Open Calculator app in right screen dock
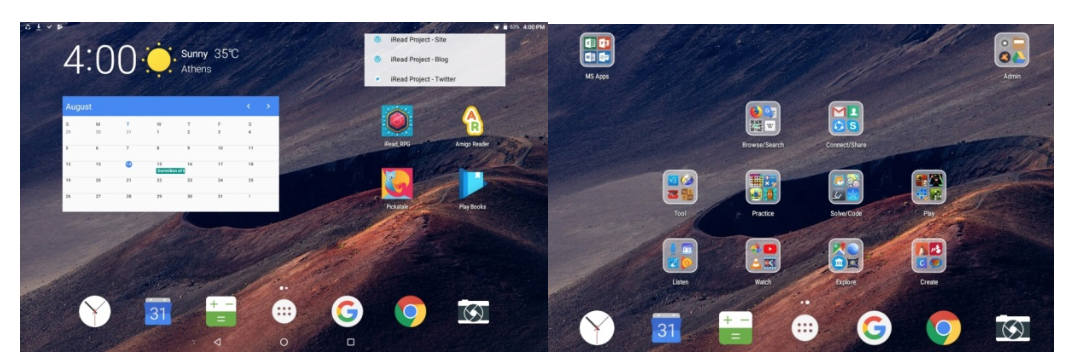Viewport: 1072px width, 360px height. [x=736, y=328]
